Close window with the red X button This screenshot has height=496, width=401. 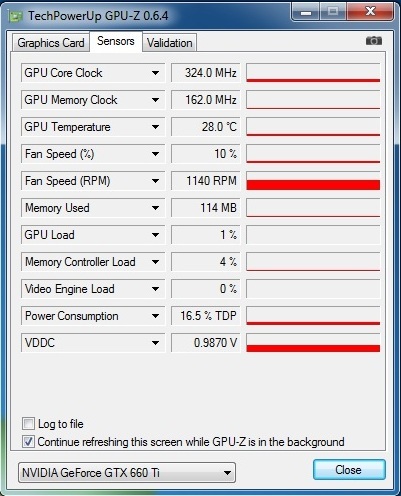coord(370,12)
